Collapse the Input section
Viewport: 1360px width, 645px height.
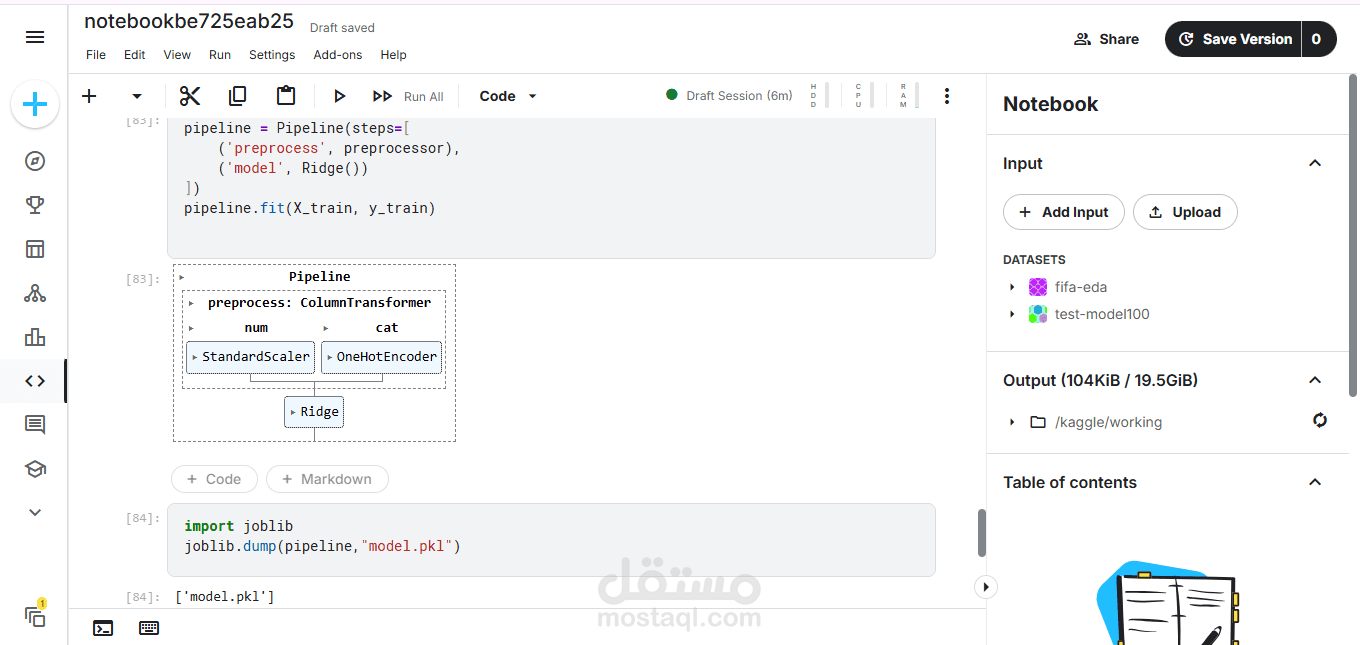(x=1315, y=163)
